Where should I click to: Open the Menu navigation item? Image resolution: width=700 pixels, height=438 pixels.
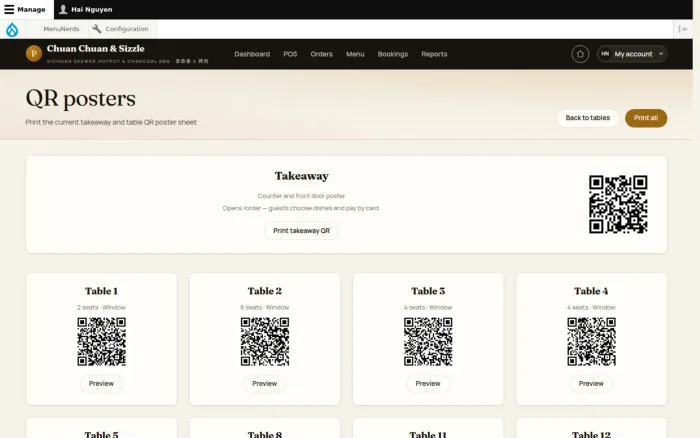(x=355, y=54)
